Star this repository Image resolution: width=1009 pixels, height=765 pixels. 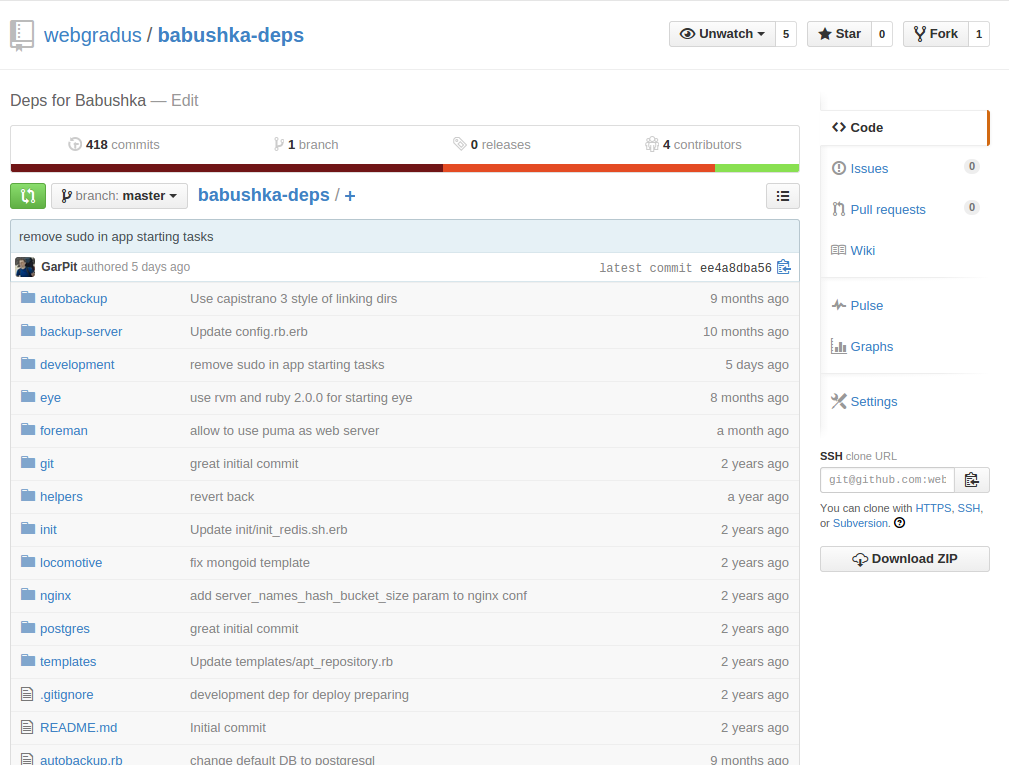click(839, 34)
